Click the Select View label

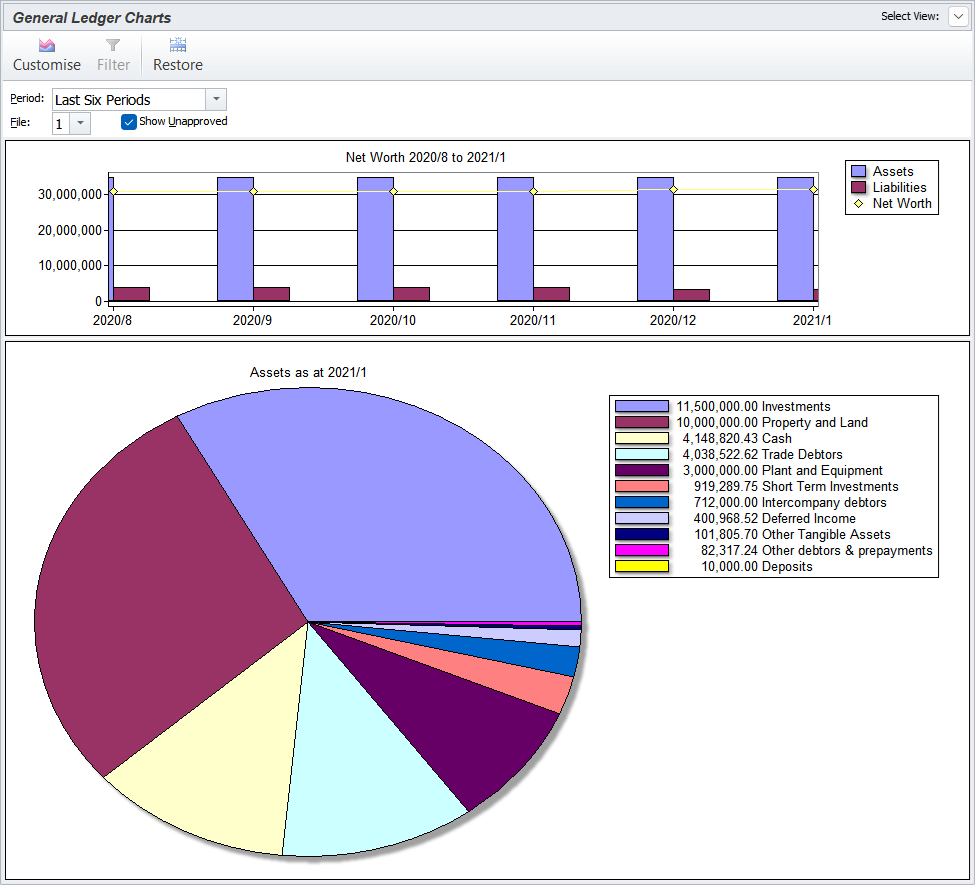[910, 16]
